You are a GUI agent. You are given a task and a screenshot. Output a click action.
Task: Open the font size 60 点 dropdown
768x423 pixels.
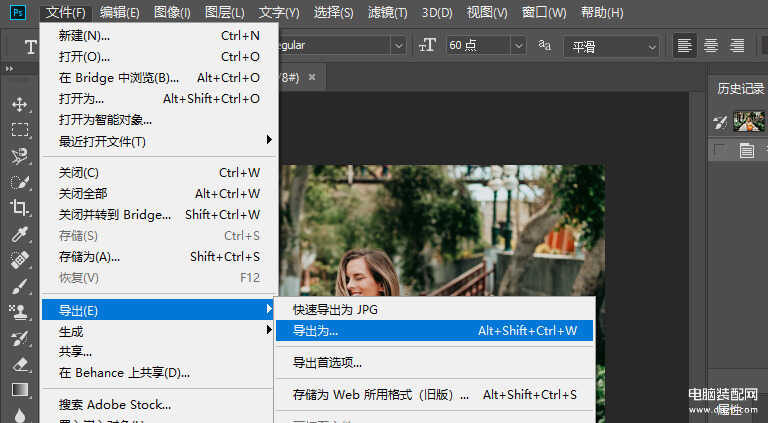click(x=518, y=46)
